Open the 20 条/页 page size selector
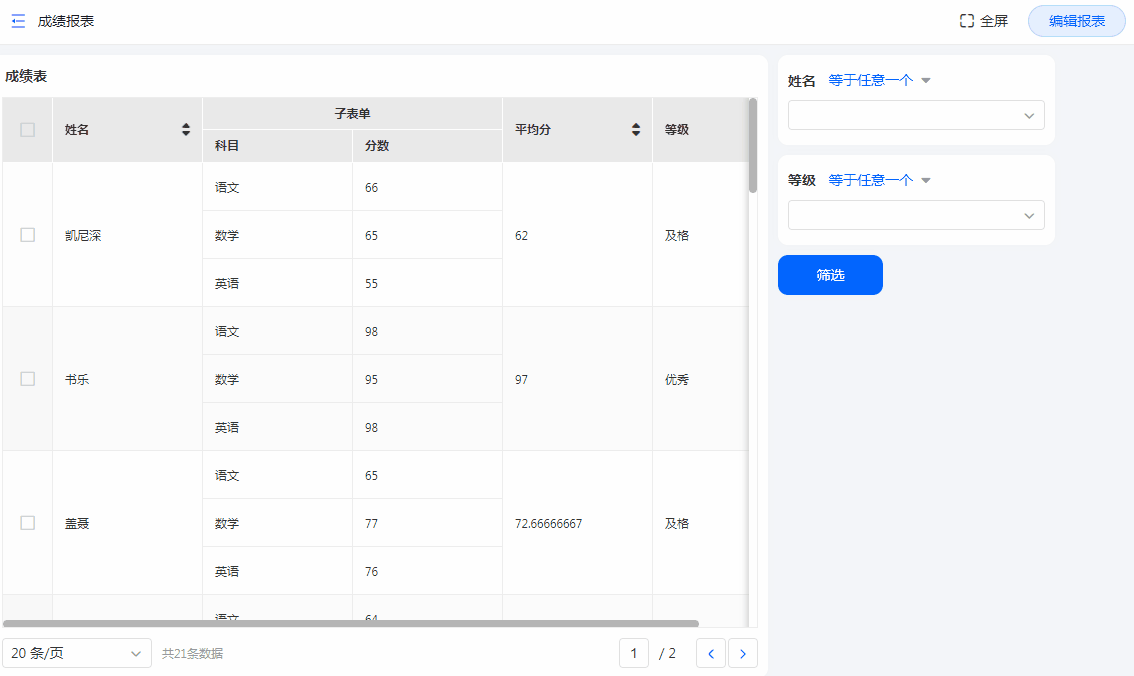Screen dimensions: 1134x676 click(x=77, y=654)
